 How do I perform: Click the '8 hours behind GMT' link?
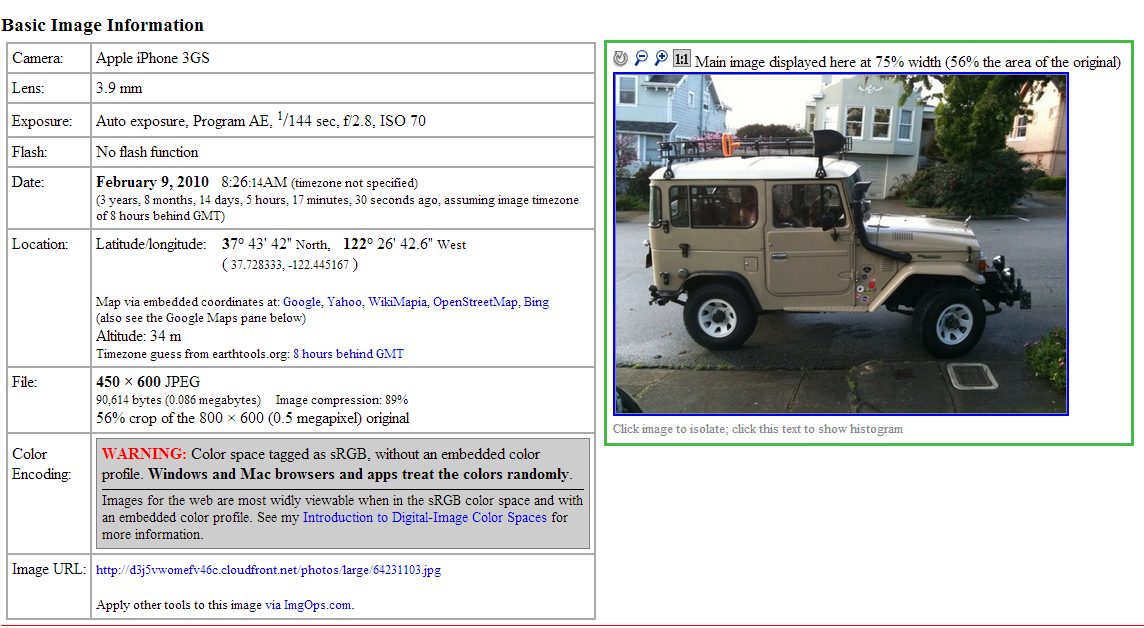[x=348, y=354]
